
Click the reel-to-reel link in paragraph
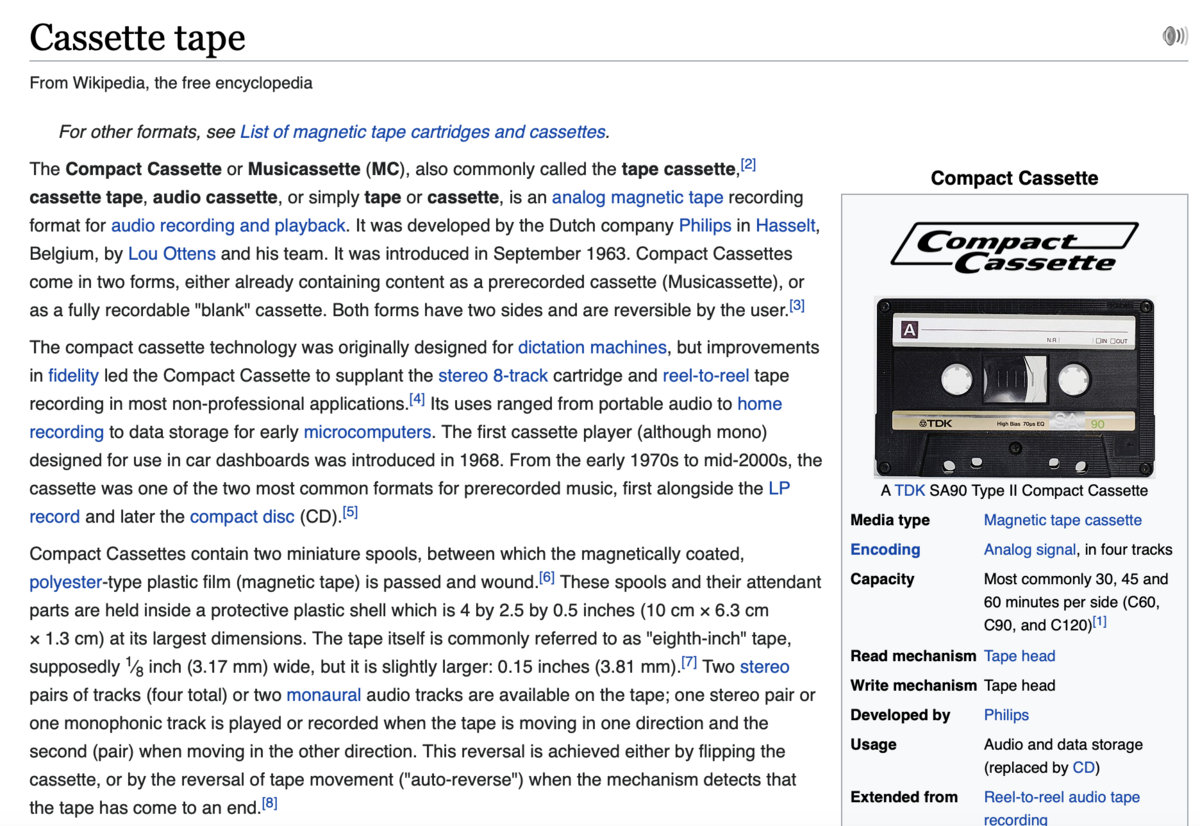(707, 376)
